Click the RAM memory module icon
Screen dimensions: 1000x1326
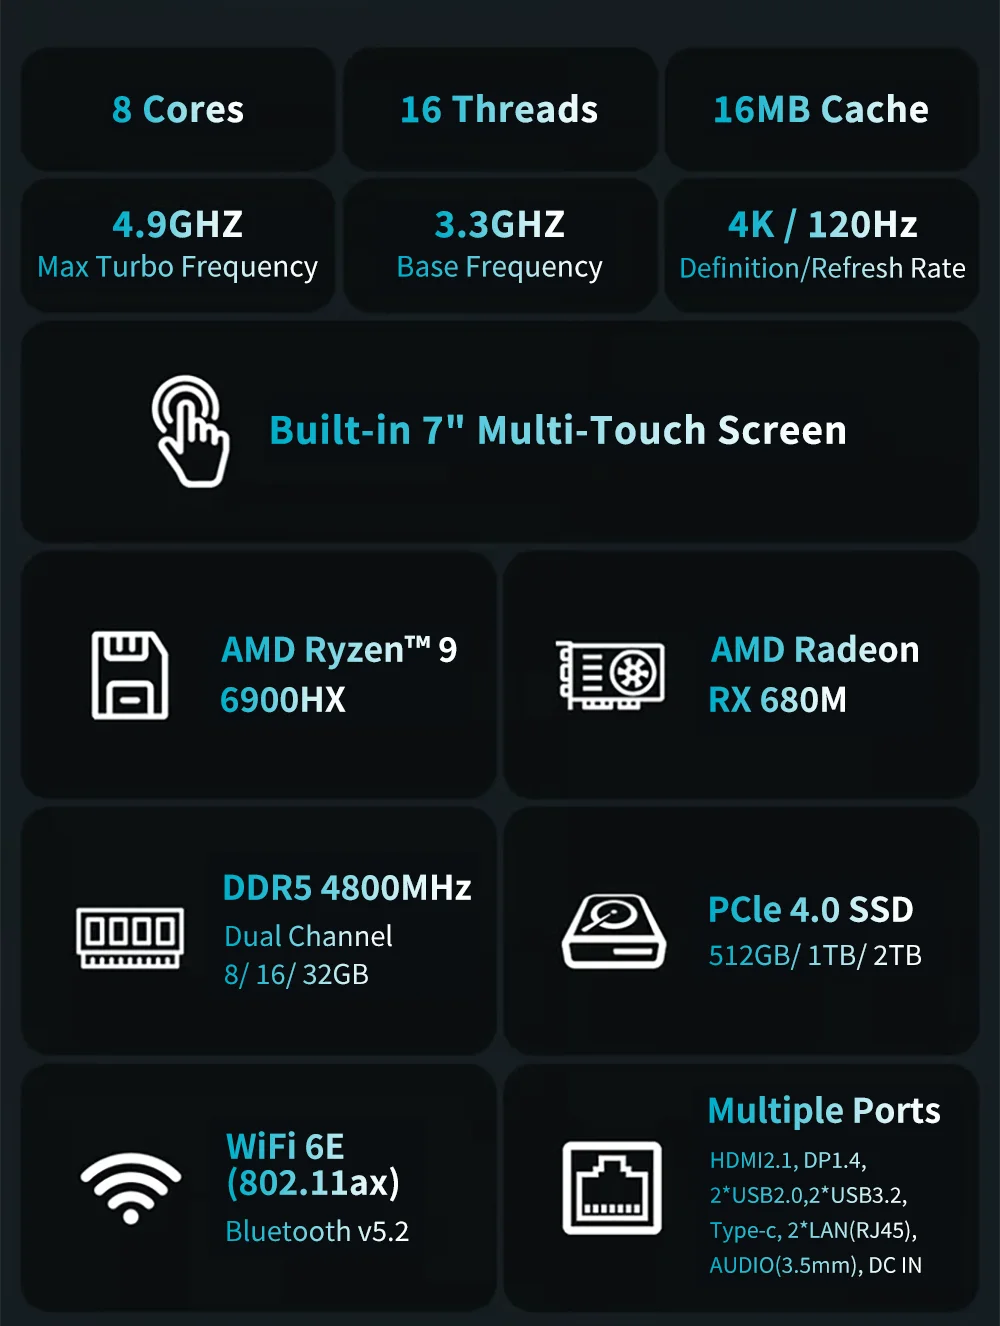coord(130,938)
